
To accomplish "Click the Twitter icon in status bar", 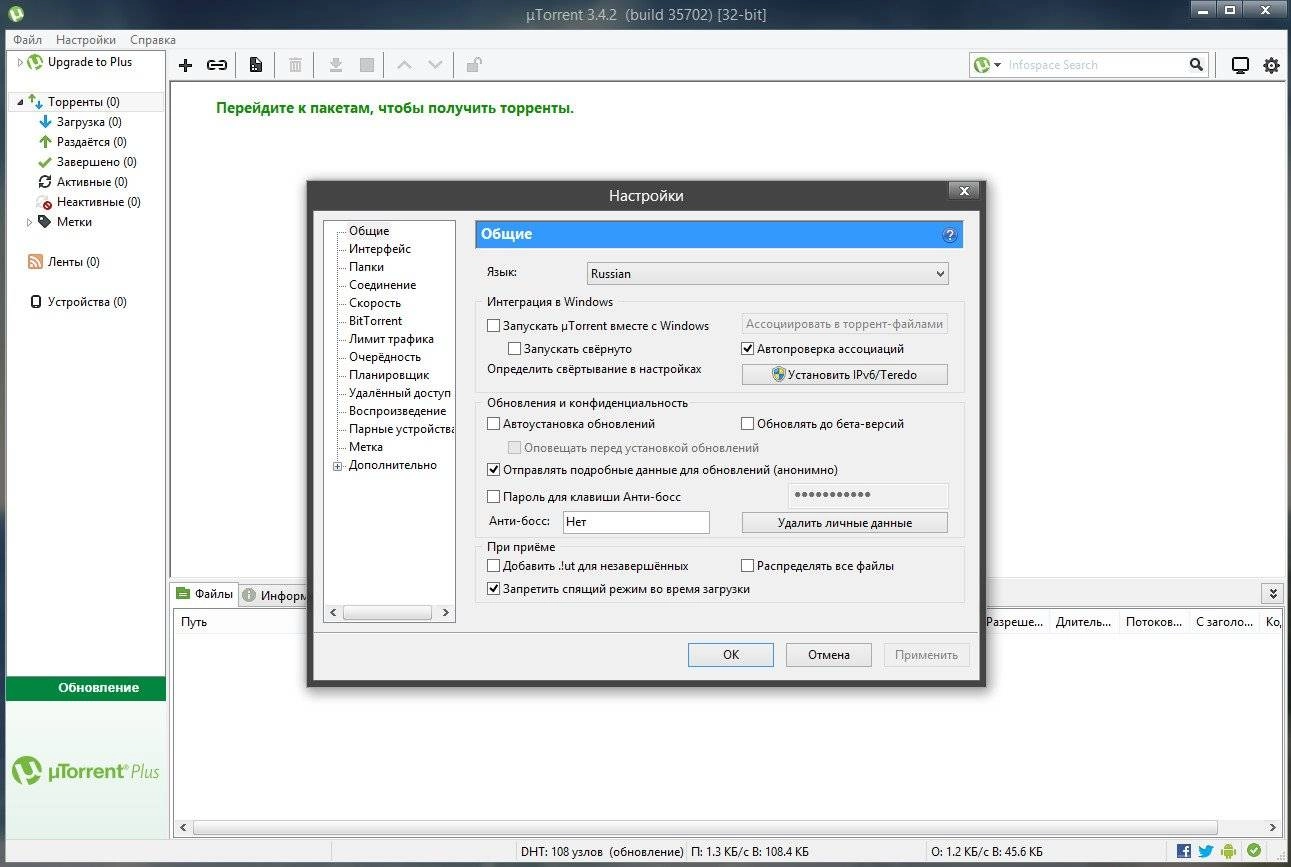I will coord(1206,851).
